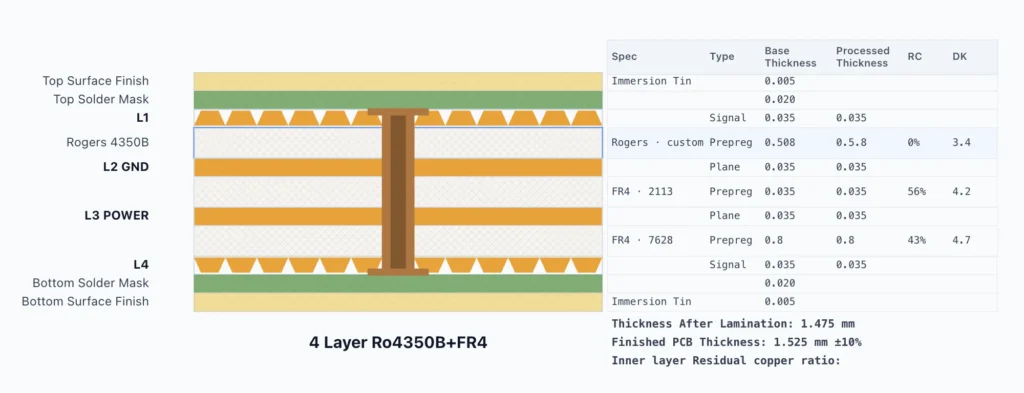The image size is (1024, 393).
Task: Click the 0.8 base thickness in FR4 7628 row
Action: click(773, 240)
